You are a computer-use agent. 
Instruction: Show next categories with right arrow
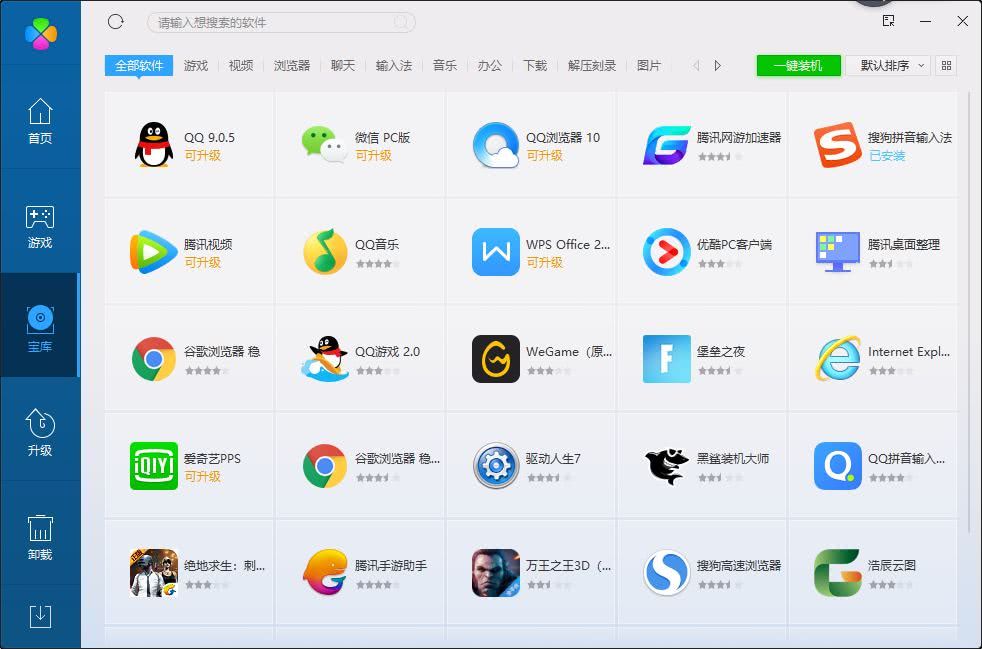pyautogui.click(x=718, y=65)
